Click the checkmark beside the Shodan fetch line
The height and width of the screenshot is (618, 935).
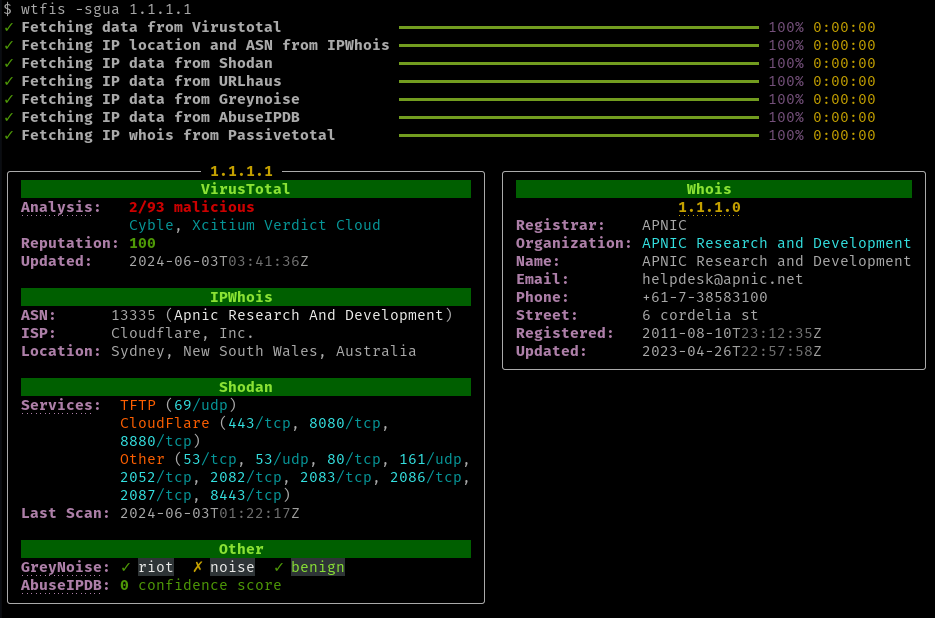10,63
